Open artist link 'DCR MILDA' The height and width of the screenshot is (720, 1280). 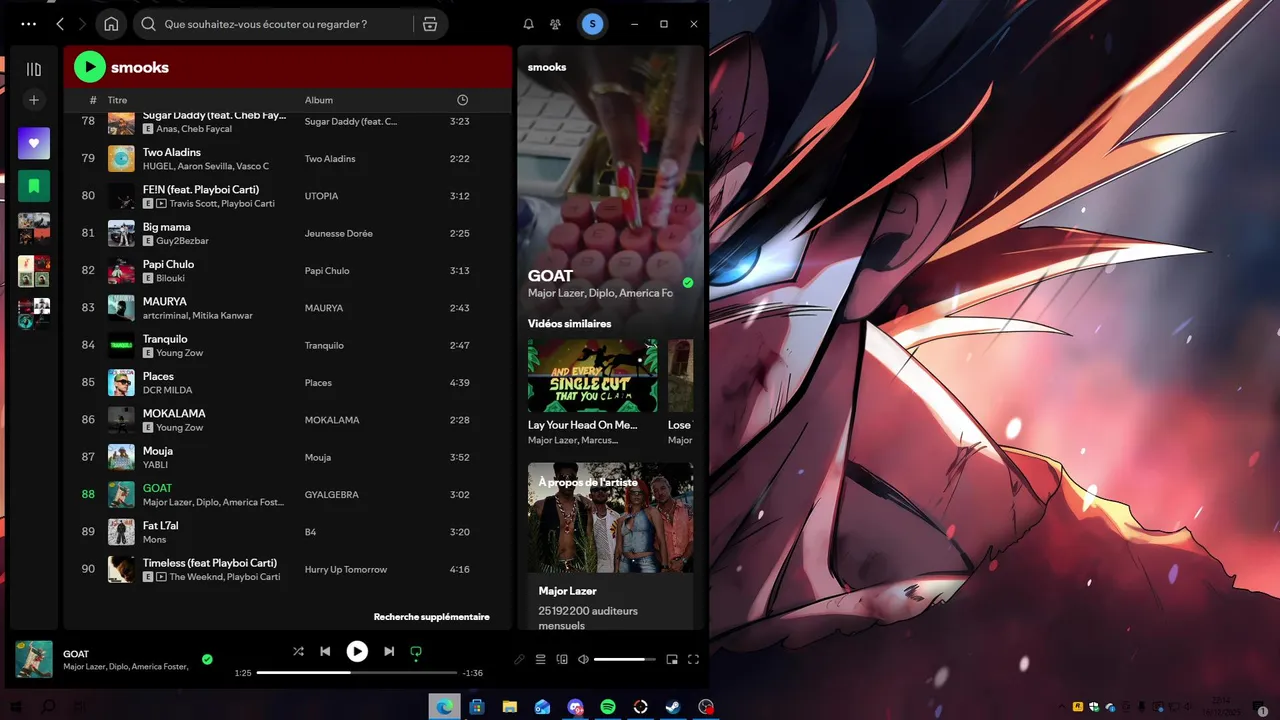(x=167, y=390)
